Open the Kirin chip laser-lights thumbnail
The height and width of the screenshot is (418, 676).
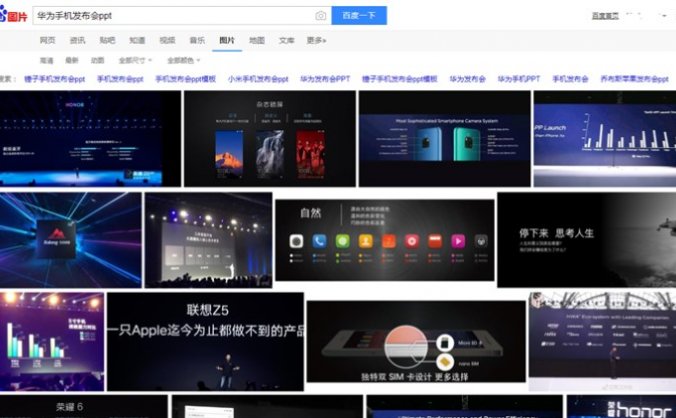70,240
